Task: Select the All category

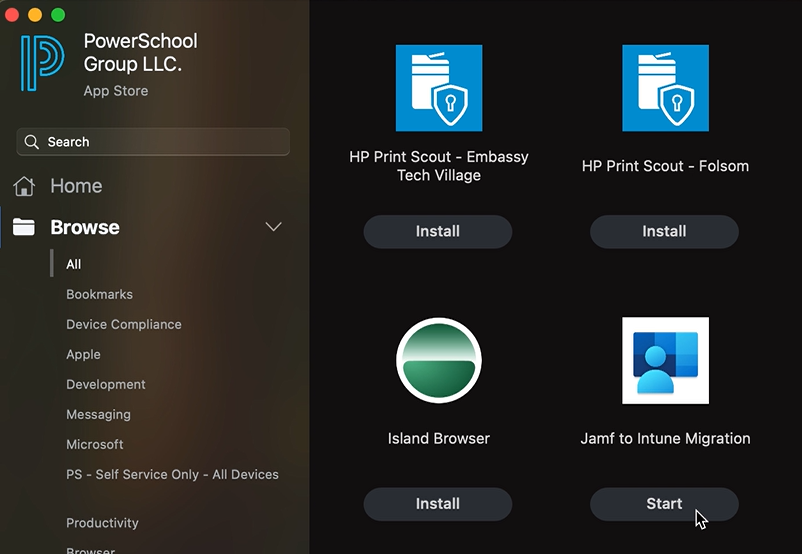Action: [x=73, y=264]
